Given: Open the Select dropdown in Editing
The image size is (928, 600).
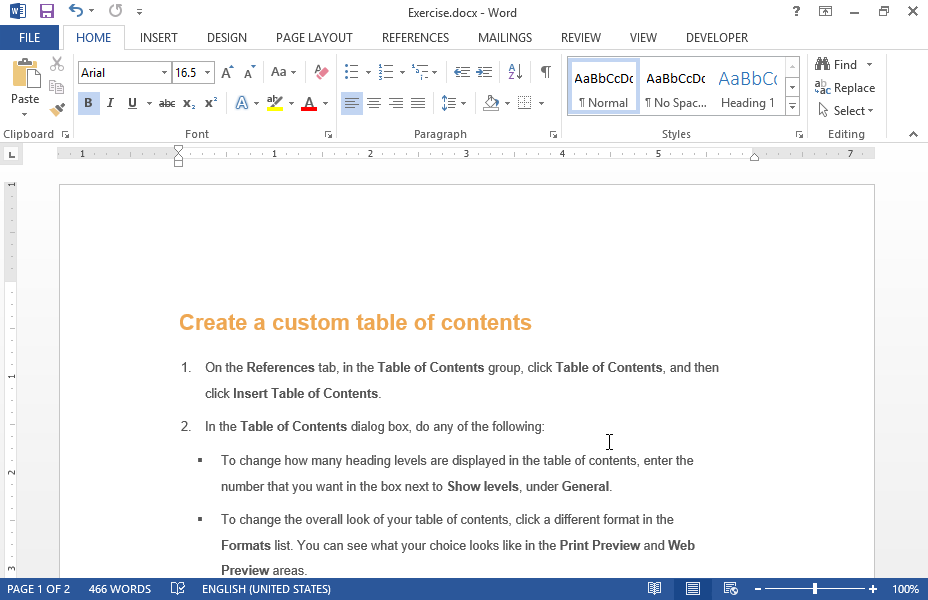Looking at the screenshot, I should coord(846,111).
